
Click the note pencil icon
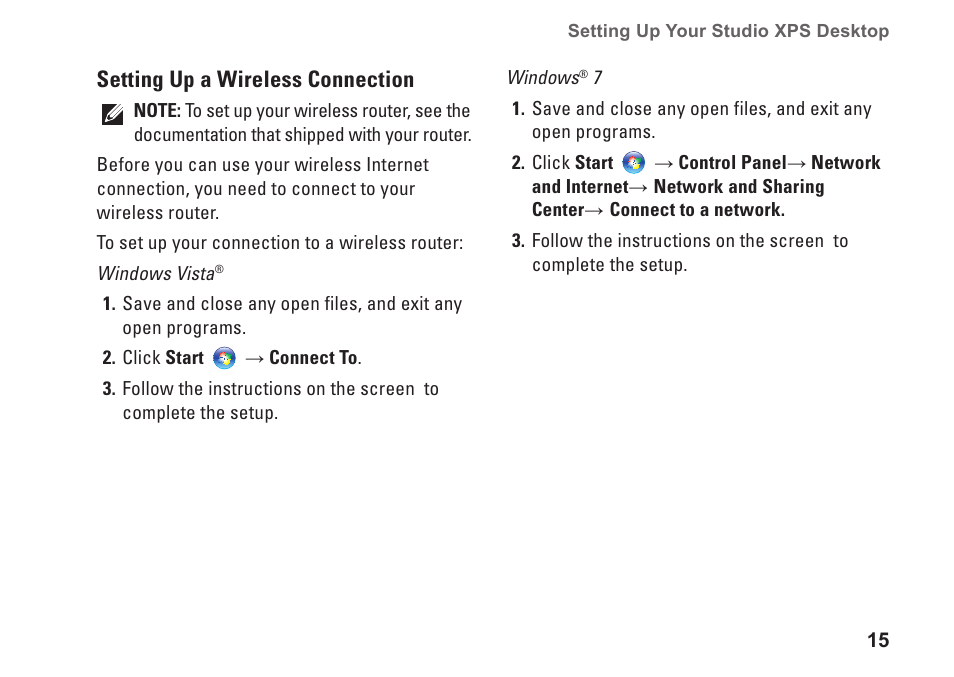[113, 114]
